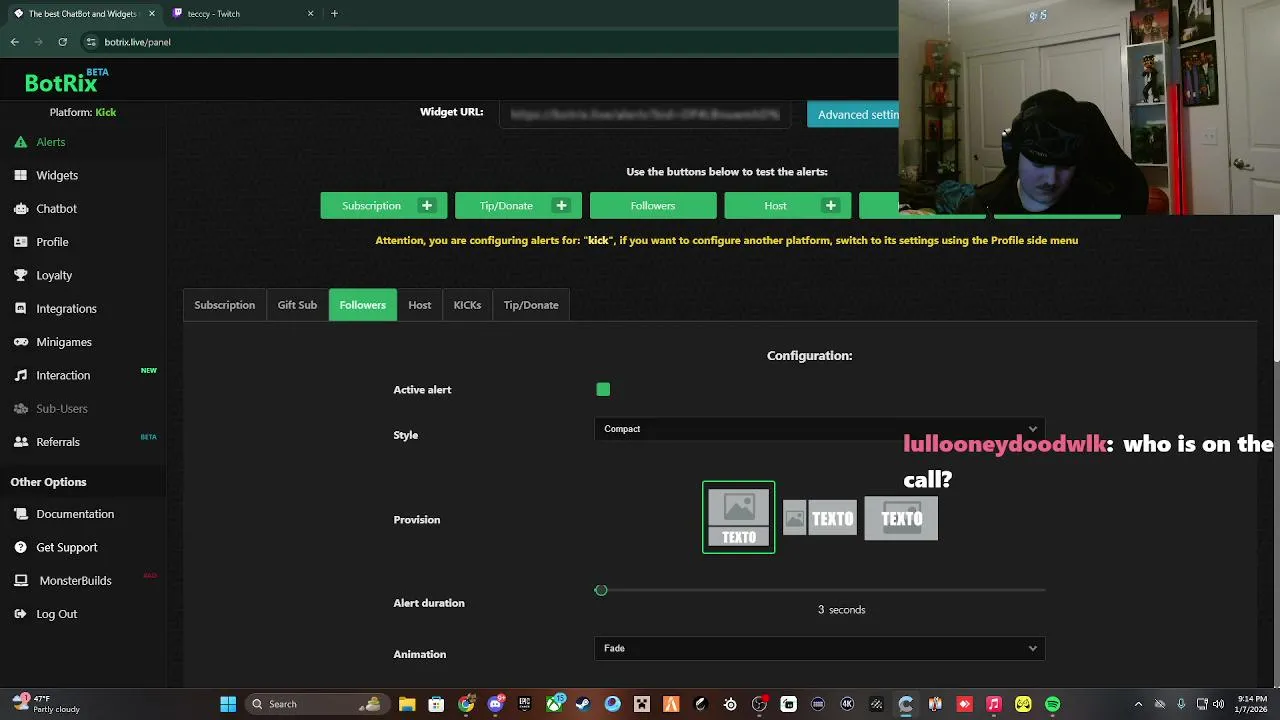Toggle the Active alert checkbox
The width and height of the screenshot is (1280, 720).
point(603,389)
